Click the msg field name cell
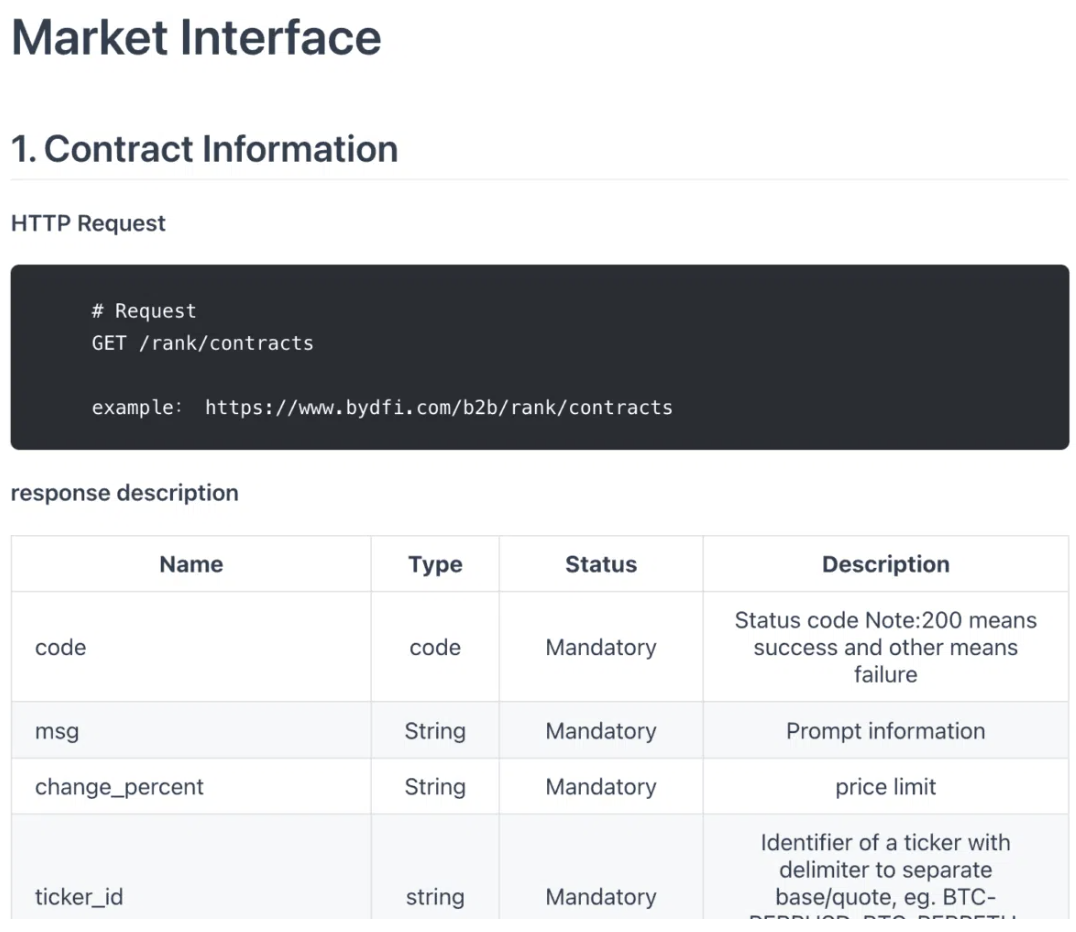The height and width of the screenshot is (932, 1076). 57,731
